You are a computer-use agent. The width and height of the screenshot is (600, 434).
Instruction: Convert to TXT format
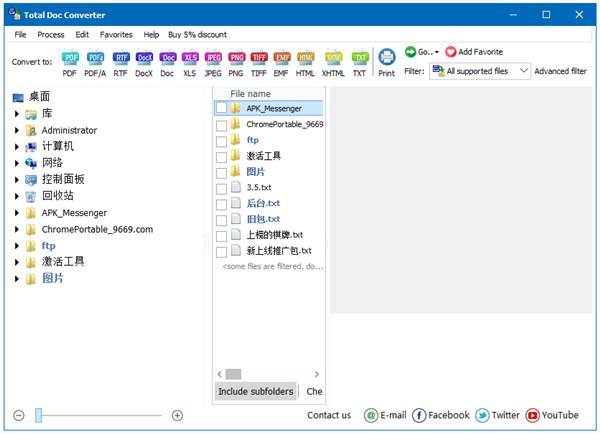360,64
